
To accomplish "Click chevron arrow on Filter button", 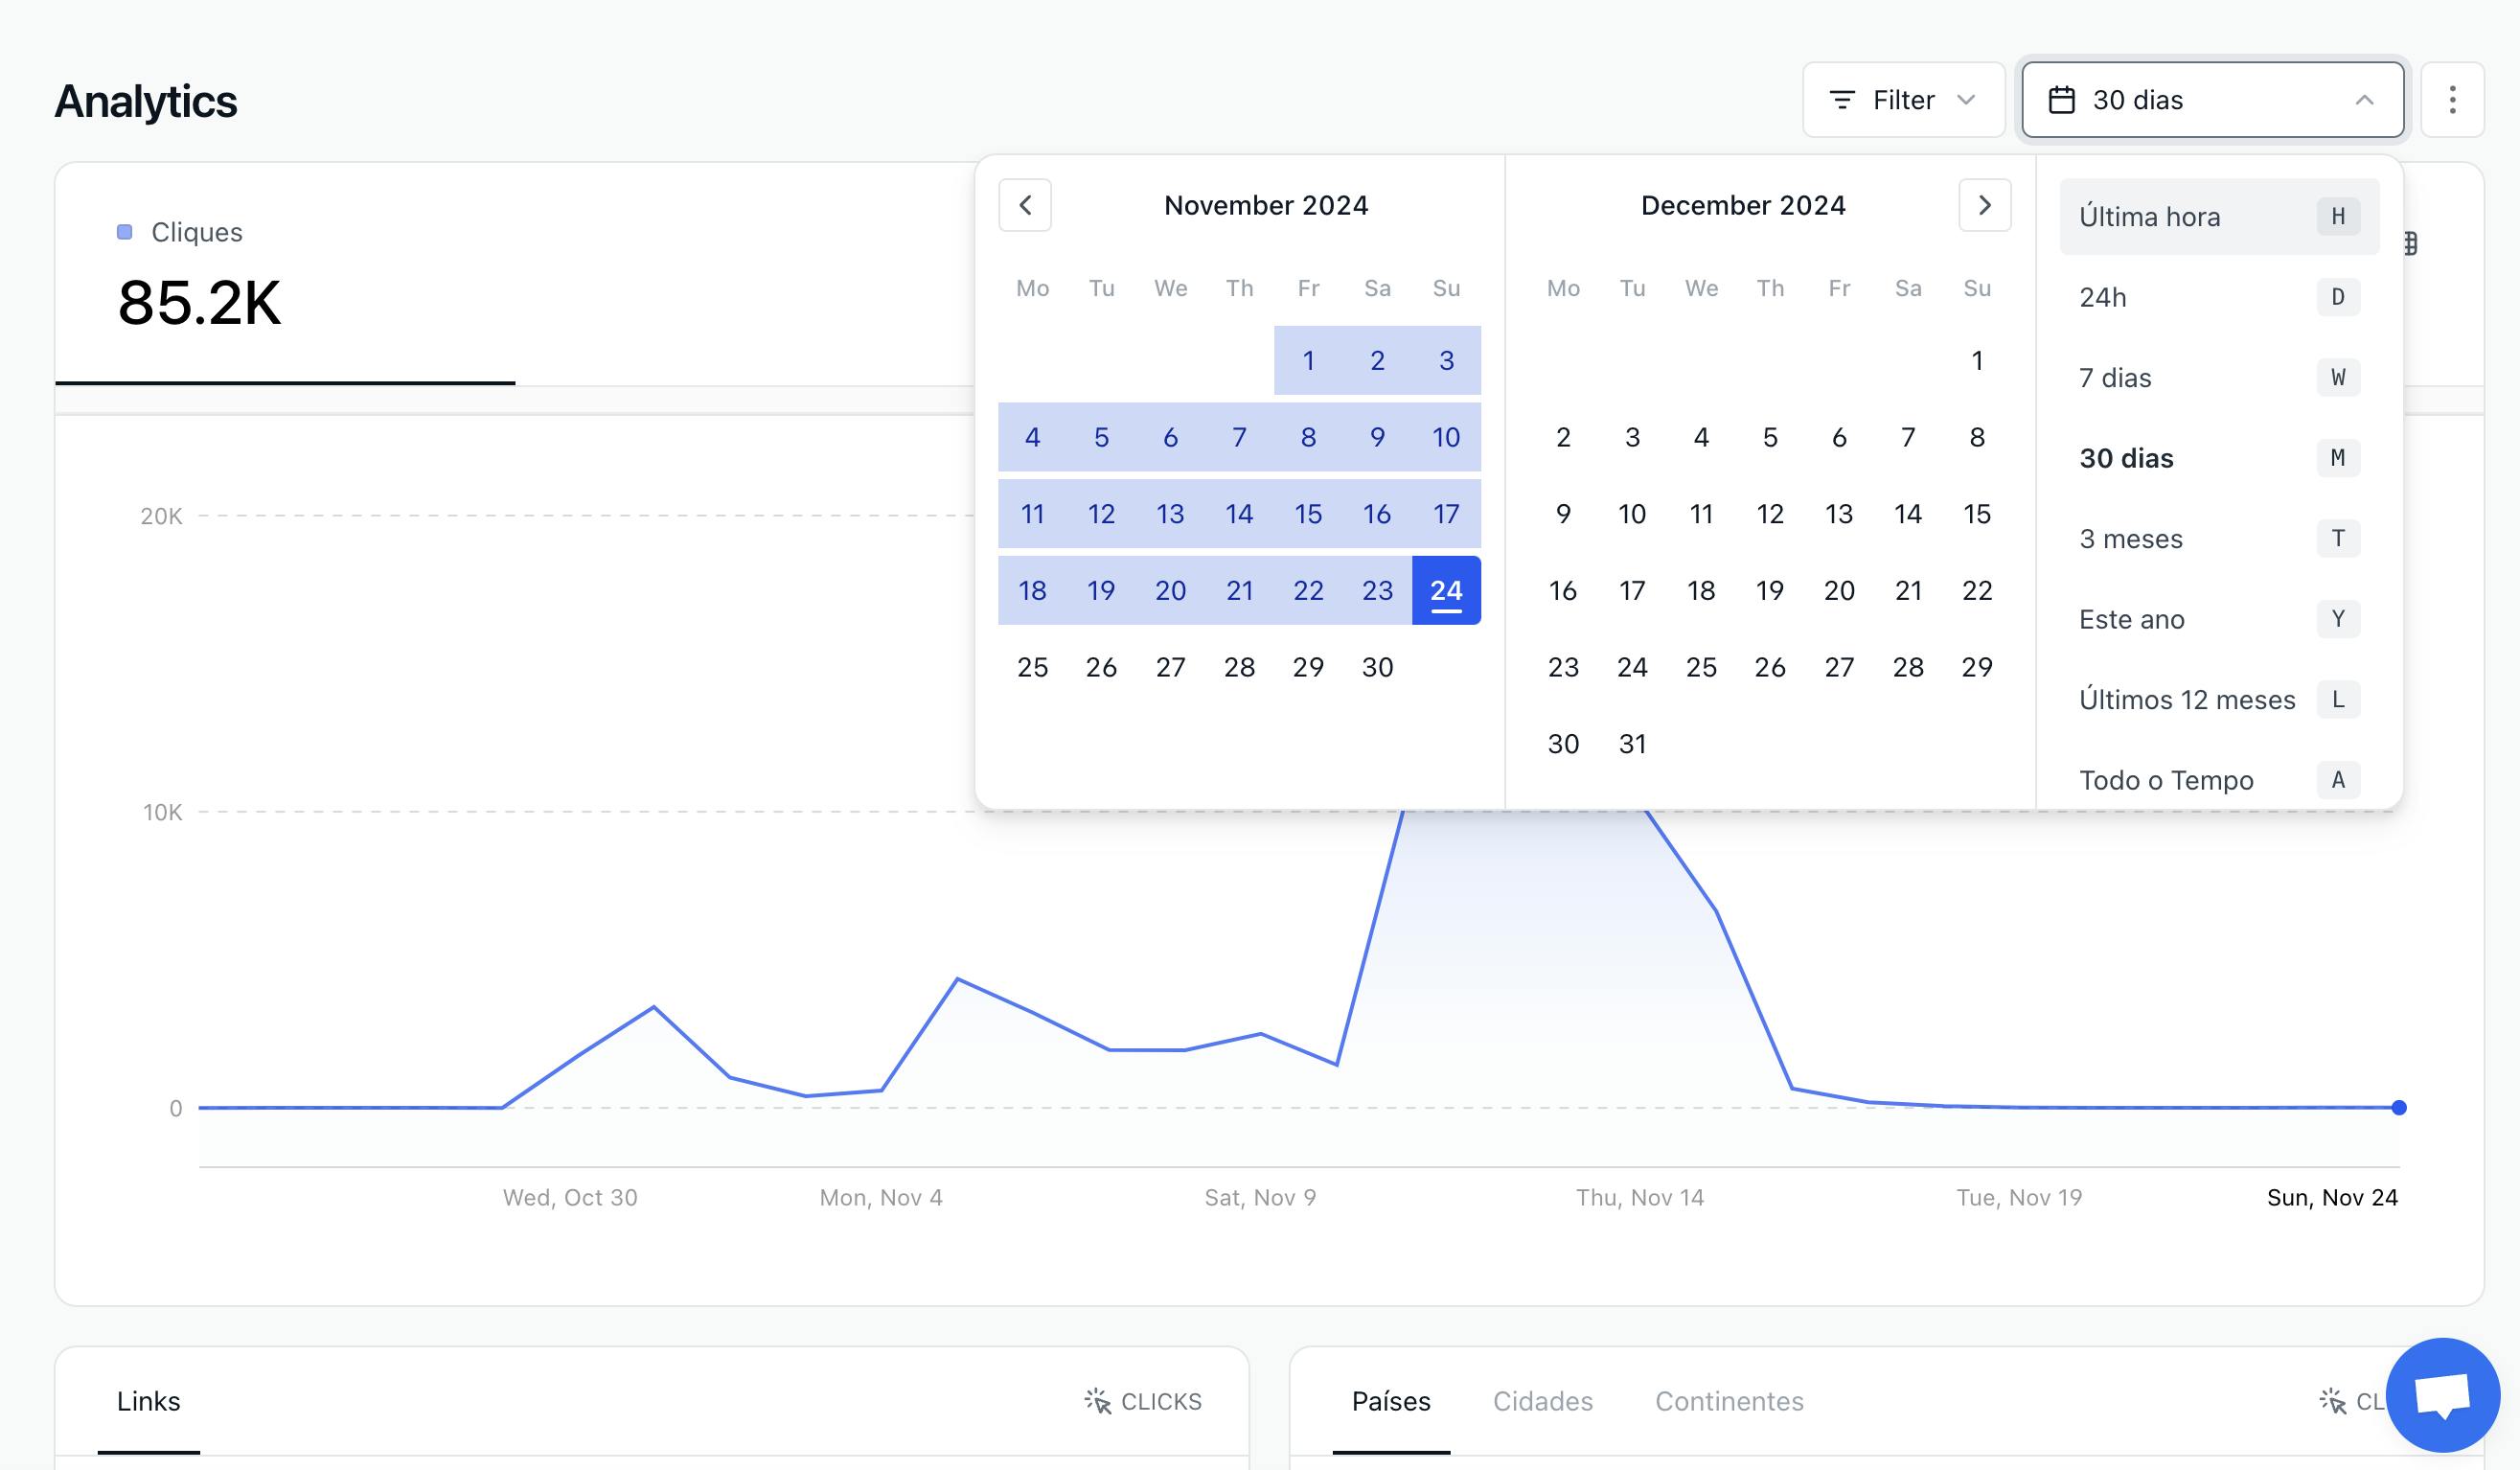I will coord(1966,100).
